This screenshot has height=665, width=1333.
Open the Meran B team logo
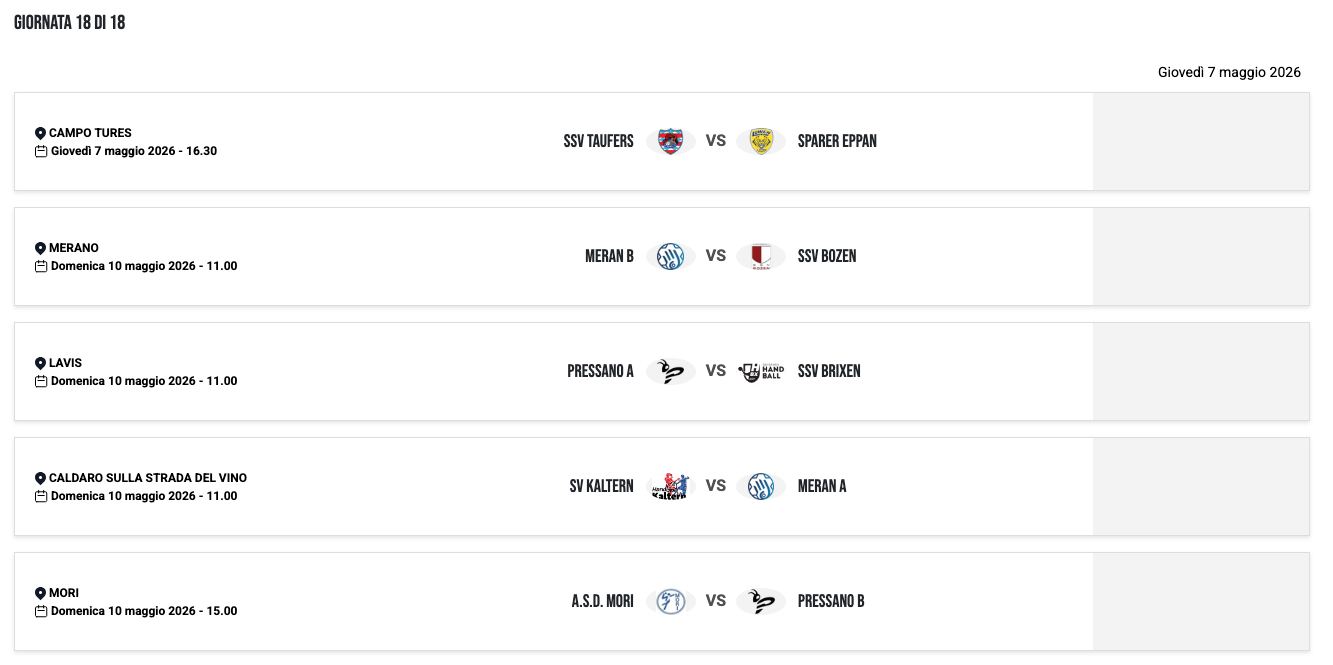pos(670,256)
